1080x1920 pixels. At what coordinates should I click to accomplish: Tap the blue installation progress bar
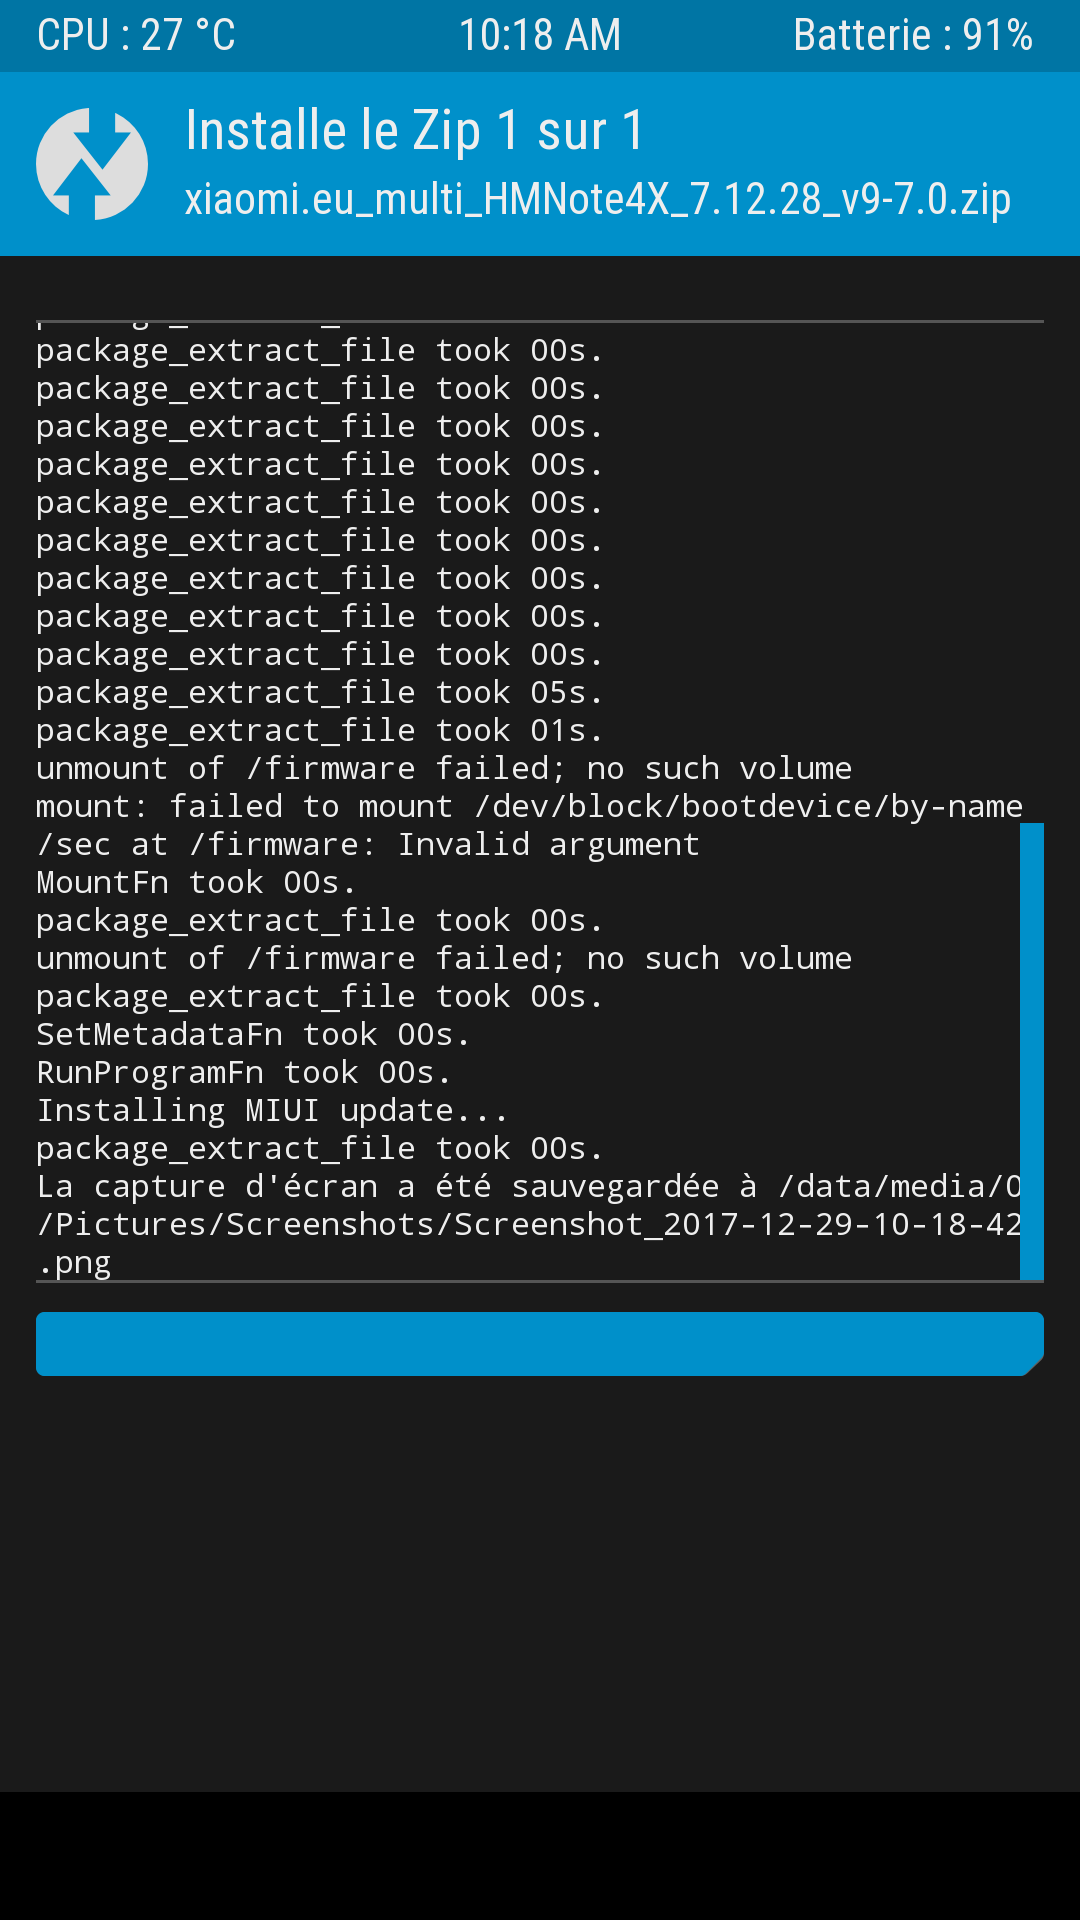click(x=540, y=1344)
